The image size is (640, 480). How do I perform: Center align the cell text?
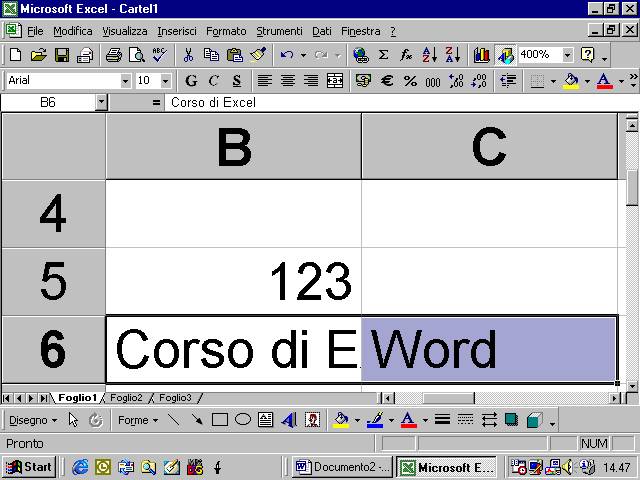coord(288,80)
